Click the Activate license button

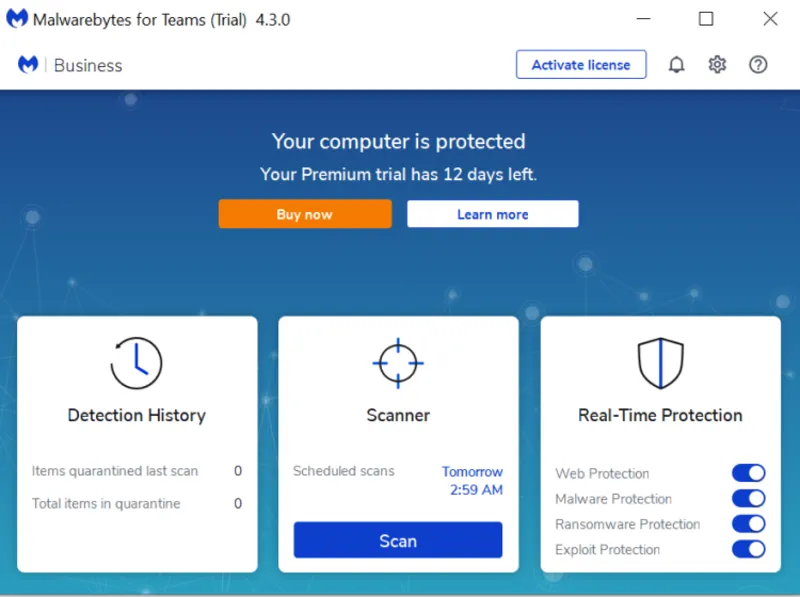tap(581, 65)
